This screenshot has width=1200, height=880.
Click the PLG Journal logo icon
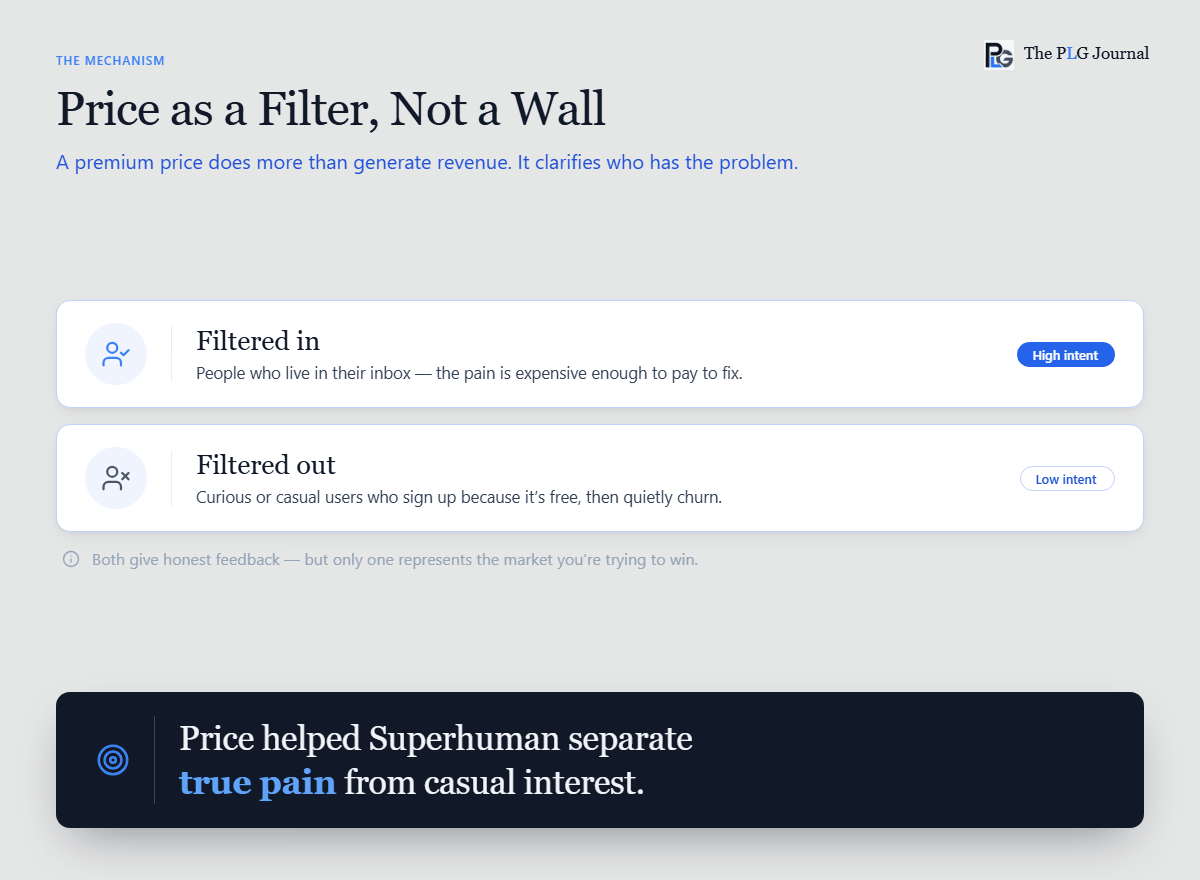pos(999,54)
